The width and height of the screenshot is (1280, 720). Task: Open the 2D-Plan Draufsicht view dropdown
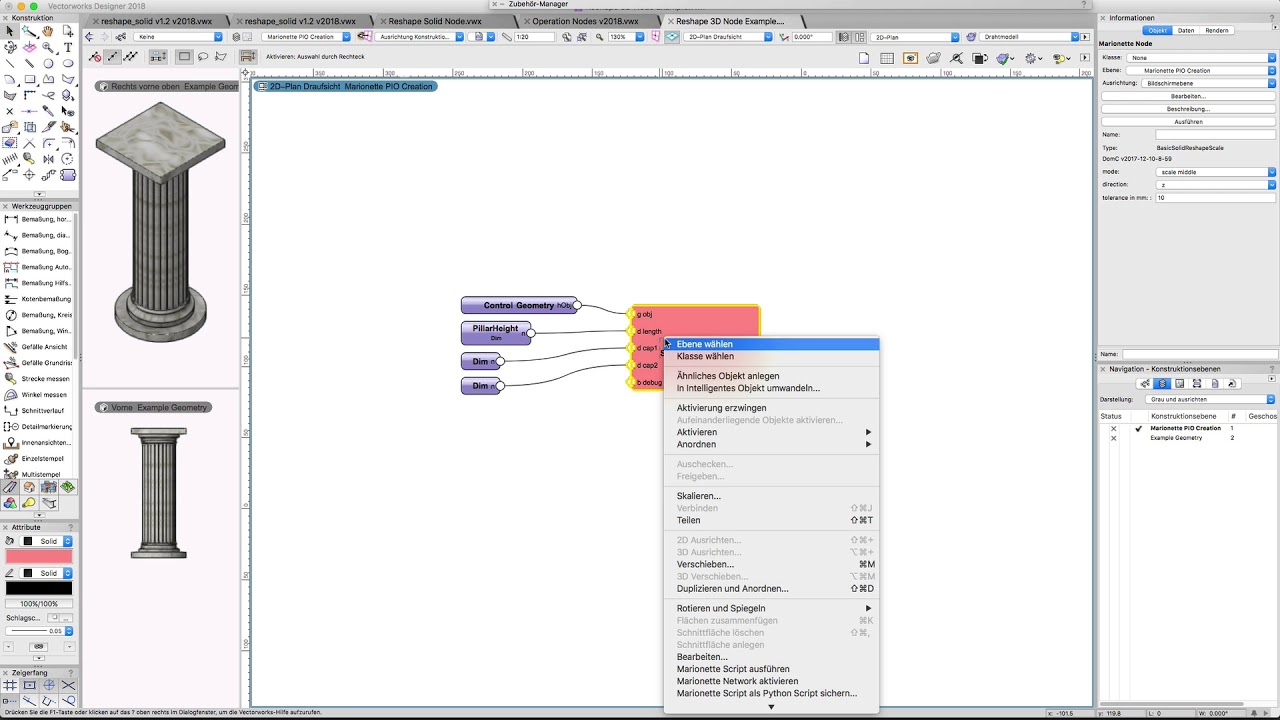point(729,37)
